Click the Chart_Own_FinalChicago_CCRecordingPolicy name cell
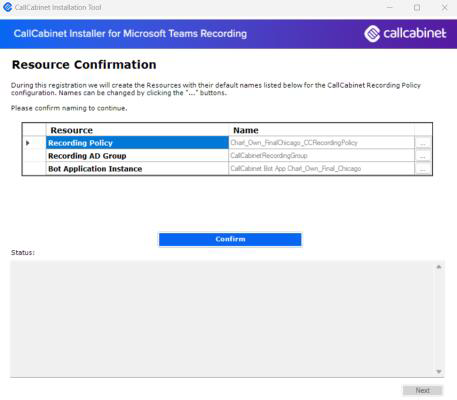The image size is (457, 400). (x=322, y=143)
